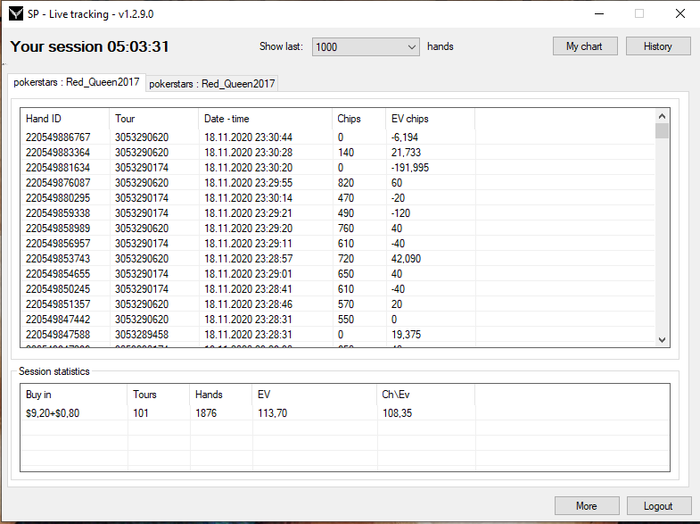Click the hand list scrollbar thumb
Image resolution: width=700 pixels, height=524 pixels.
pos(662,131)
